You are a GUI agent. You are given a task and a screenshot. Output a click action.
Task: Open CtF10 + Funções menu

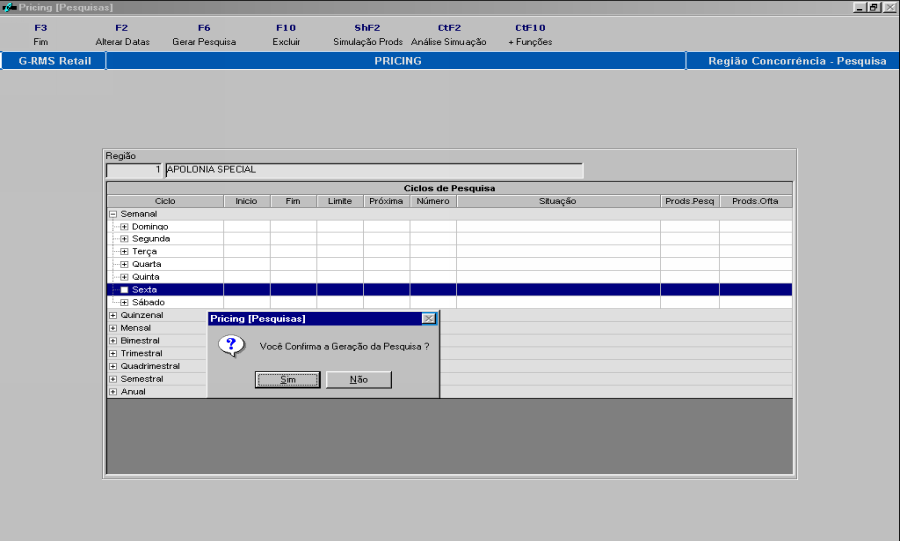pos(530,34)
